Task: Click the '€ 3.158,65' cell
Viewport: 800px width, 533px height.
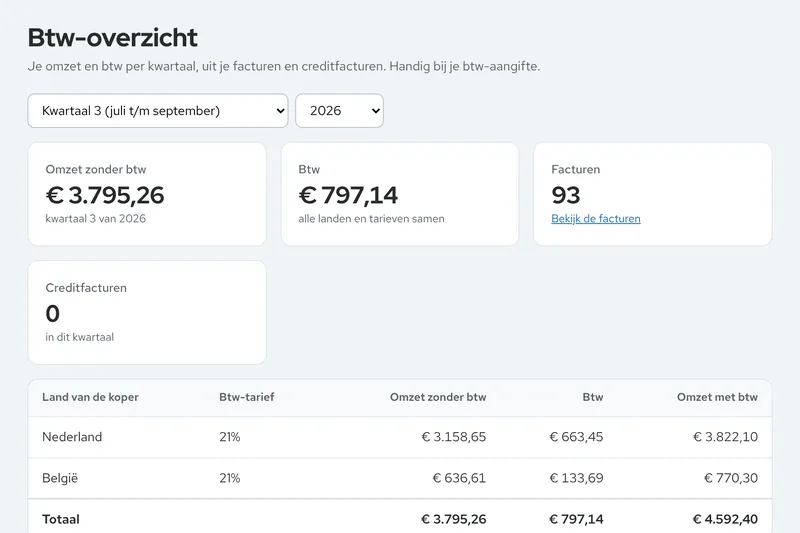Action: [x=454, y=437]
